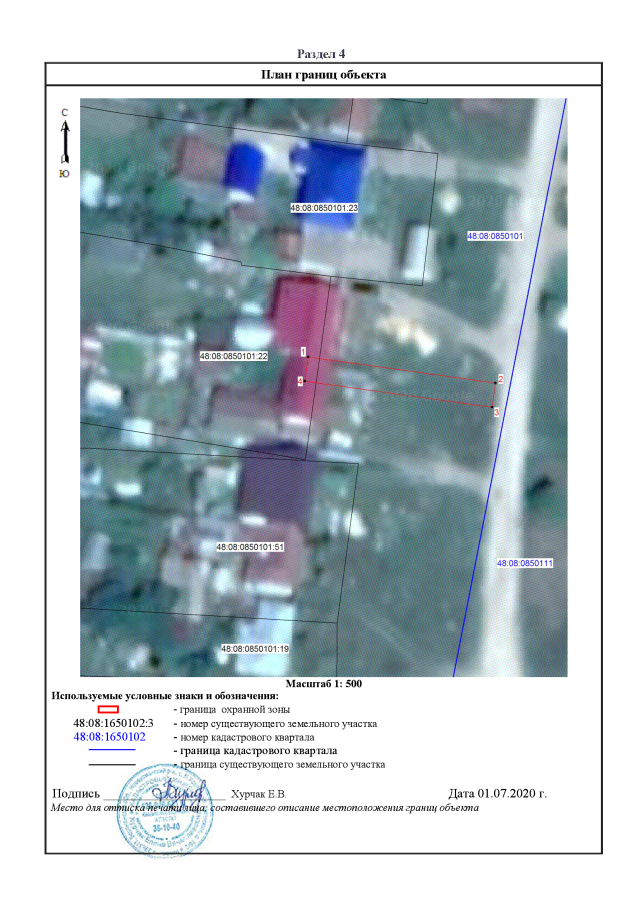
Task: Click parcel label 48:08:0850101:22
Action: tap(234, 356)
